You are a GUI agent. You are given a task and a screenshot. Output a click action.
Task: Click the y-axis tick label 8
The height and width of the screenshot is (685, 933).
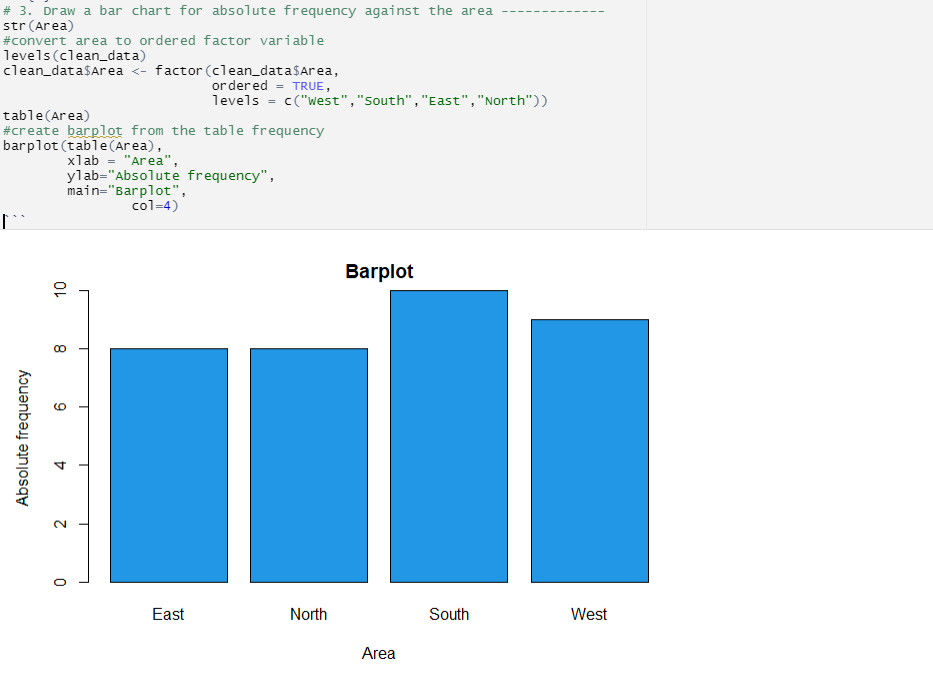(60, 348)
